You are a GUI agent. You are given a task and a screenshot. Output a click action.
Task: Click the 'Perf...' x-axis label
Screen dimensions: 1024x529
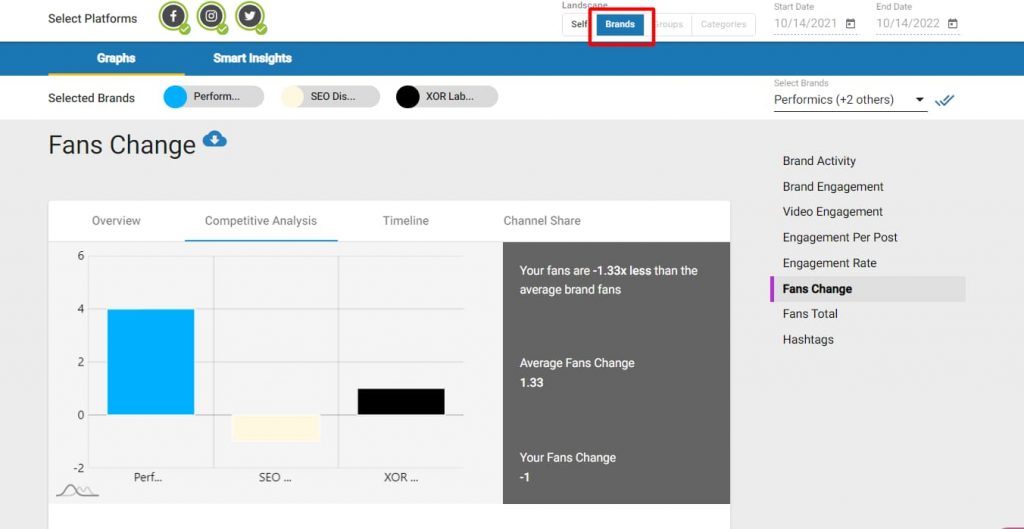148,477
